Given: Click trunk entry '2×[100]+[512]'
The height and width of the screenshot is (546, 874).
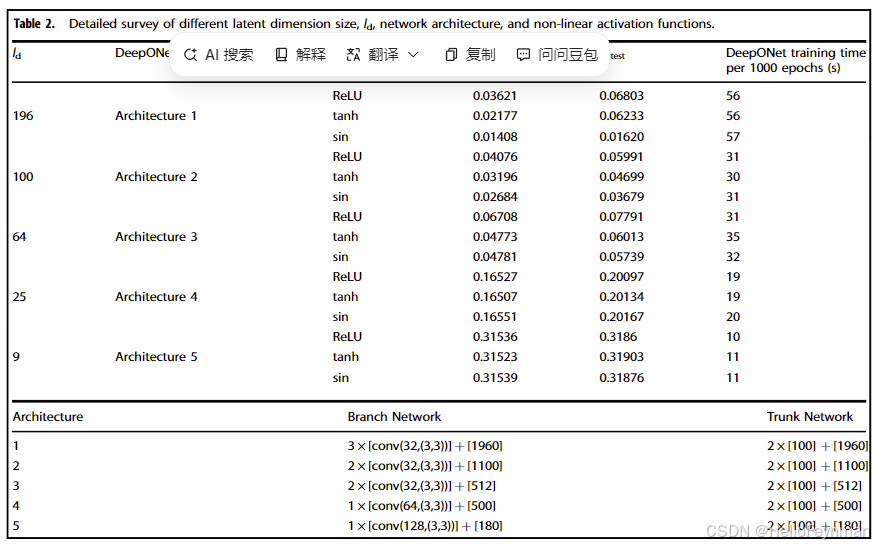Looking at the screenshot, I should 814,486.
